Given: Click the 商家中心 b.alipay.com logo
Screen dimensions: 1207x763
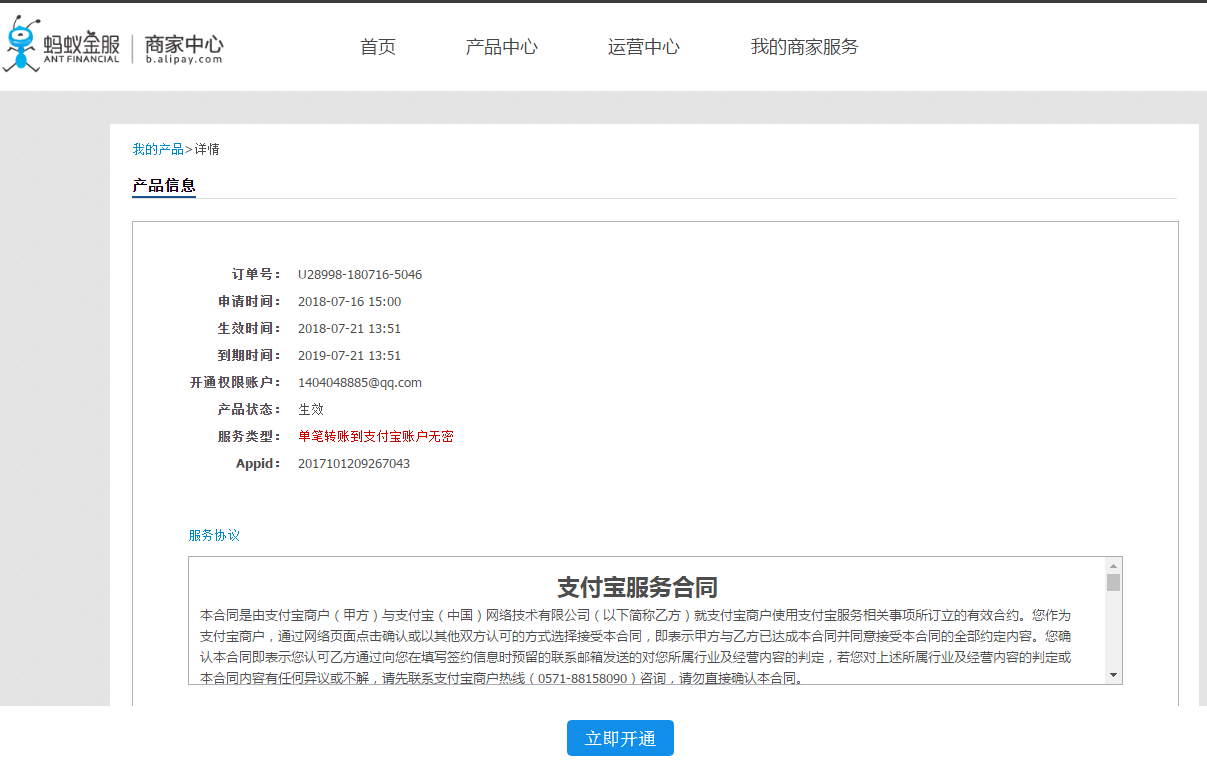Looking at the screenshot, I should point(184,47).
